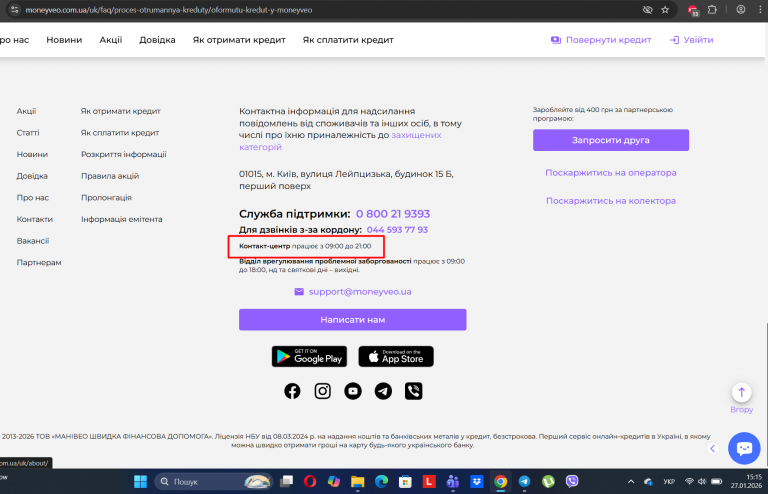
Task: Open the Viber social icon in footer
Action: pyautogui.click(x=413, y=391)
